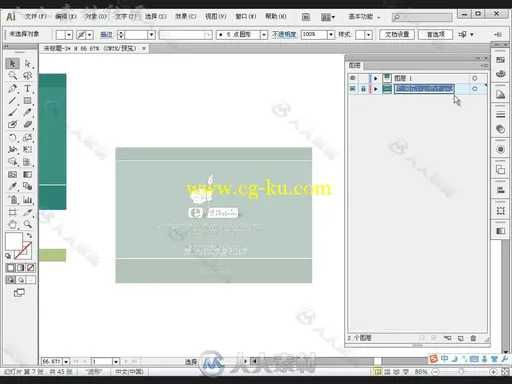Select the Line Segment tool
Viewport: 512px width, 384px height.
[12, 101]
